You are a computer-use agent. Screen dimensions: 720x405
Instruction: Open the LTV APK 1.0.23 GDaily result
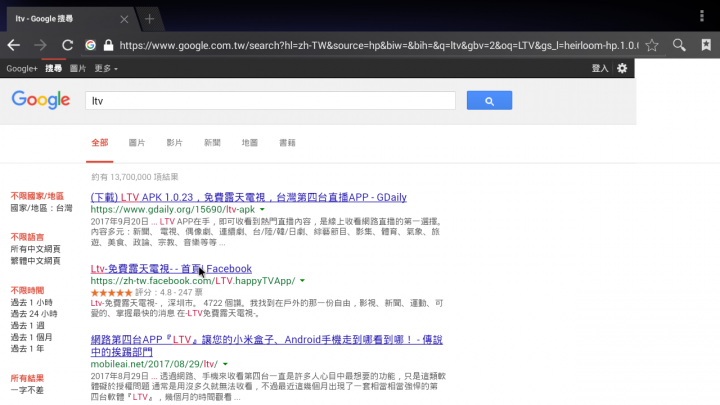point(248,197)
